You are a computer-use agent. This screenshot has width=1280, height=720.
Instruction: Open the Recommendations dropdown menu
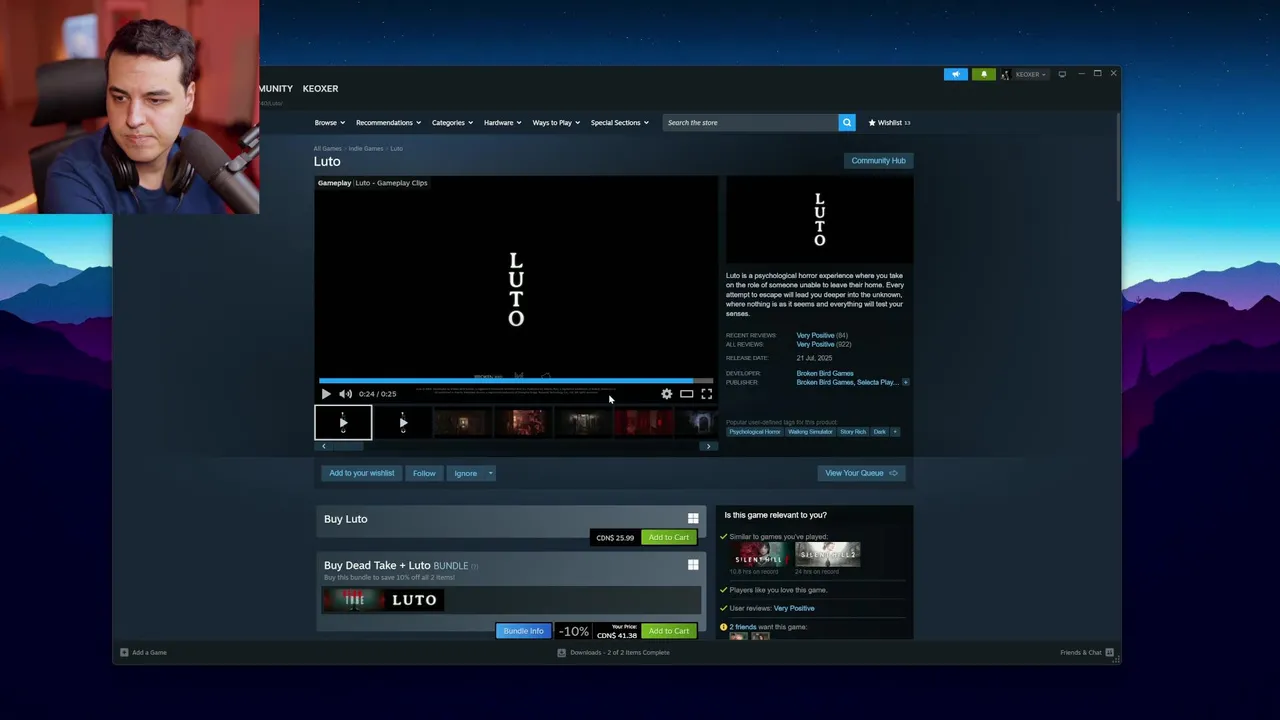click(388, 122)
